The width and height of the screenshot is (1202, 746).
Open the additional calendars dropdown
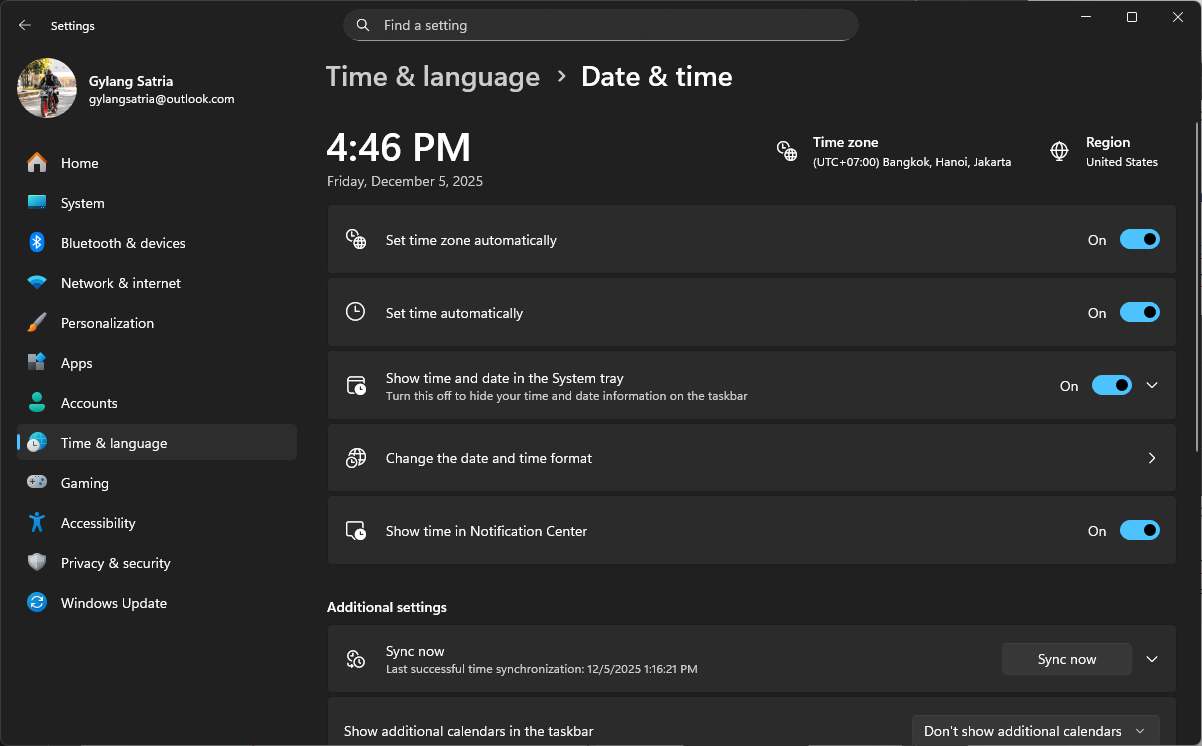pyautogui.click(x=1035, y=731)
